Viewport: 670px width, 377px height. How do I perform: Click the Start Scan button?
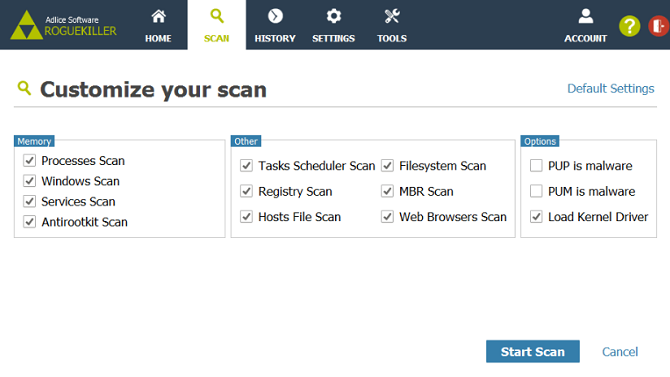click(x=533, y=351)
